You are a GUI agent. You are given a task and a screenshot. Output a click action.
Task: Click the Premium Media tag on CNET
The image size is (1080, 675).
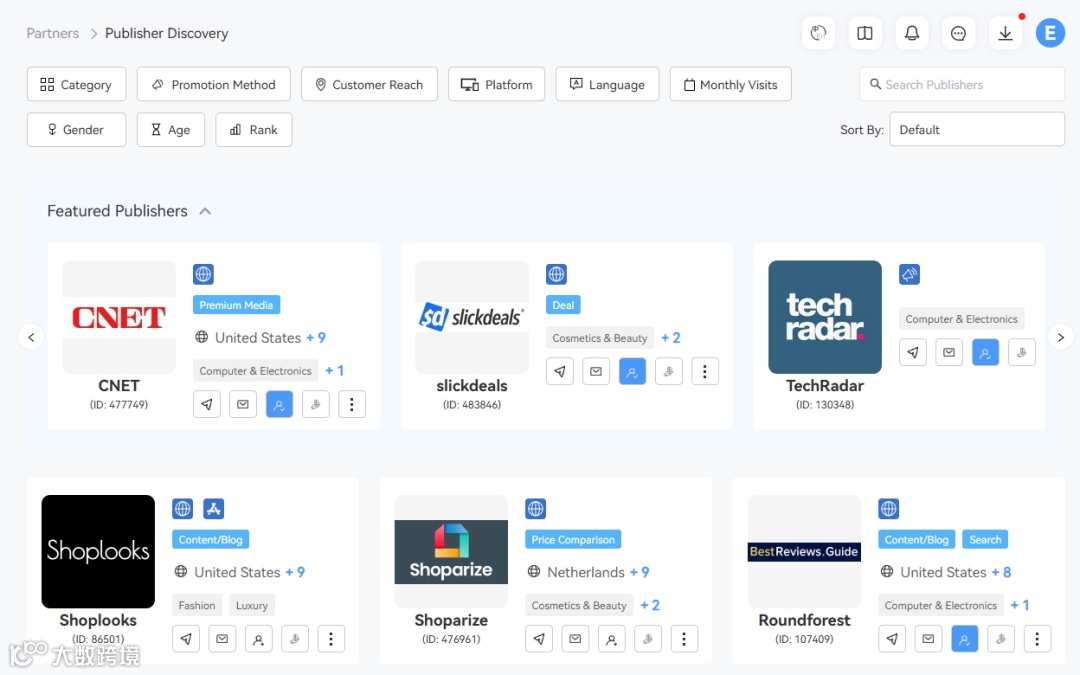coord(236,305)
